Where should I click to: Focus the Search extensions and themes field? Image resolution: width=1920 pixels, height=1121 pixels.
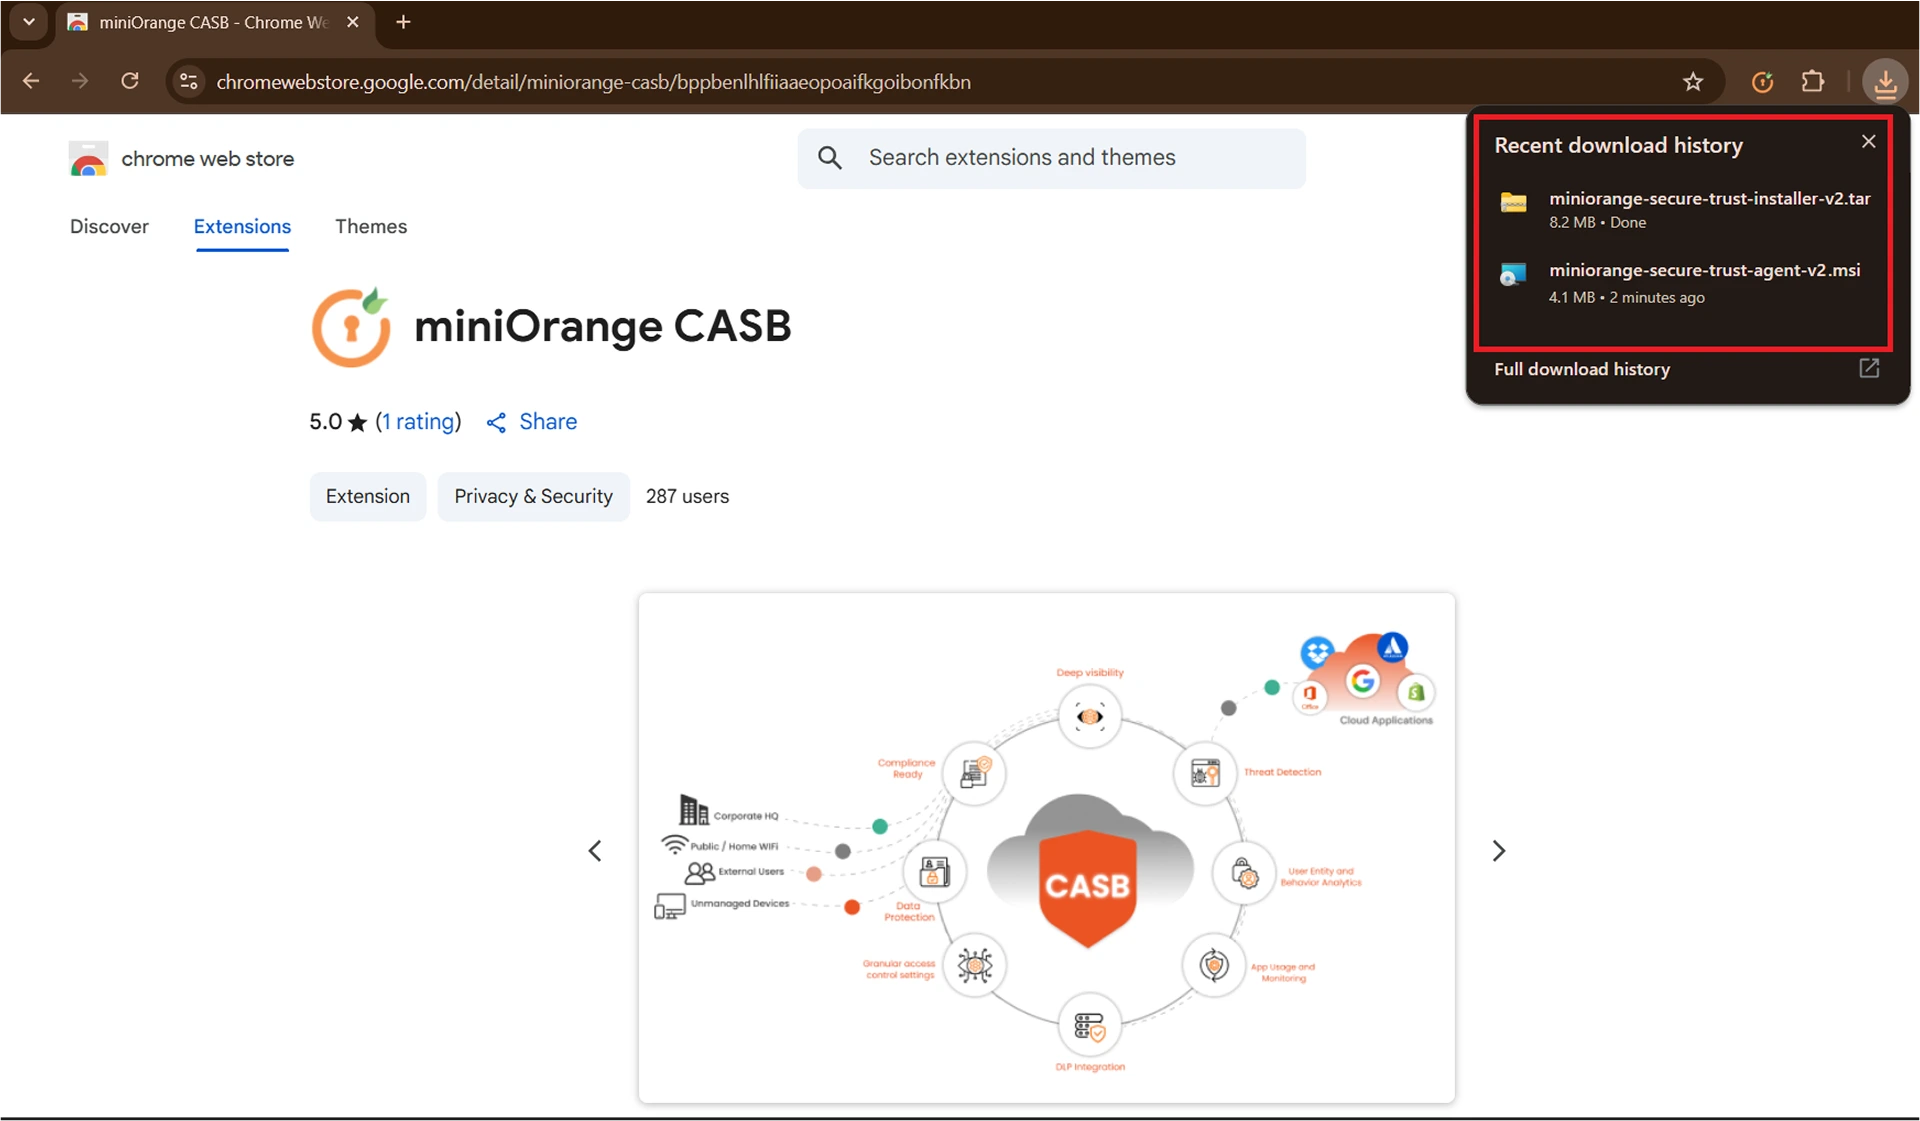(x=1050, y=158)
